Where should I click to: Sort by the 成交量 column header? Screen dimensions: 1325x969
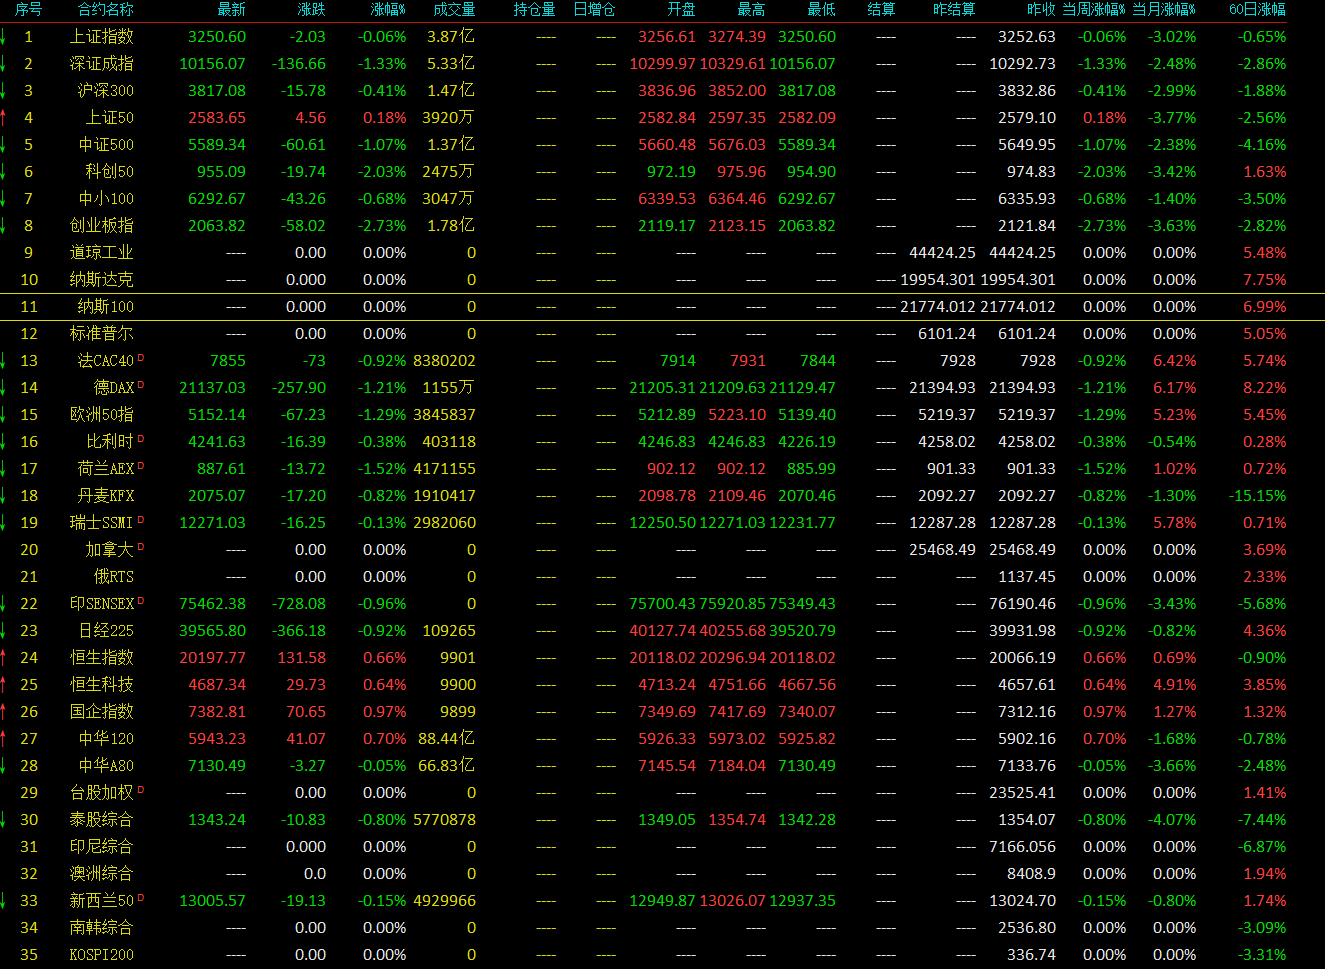454,10
